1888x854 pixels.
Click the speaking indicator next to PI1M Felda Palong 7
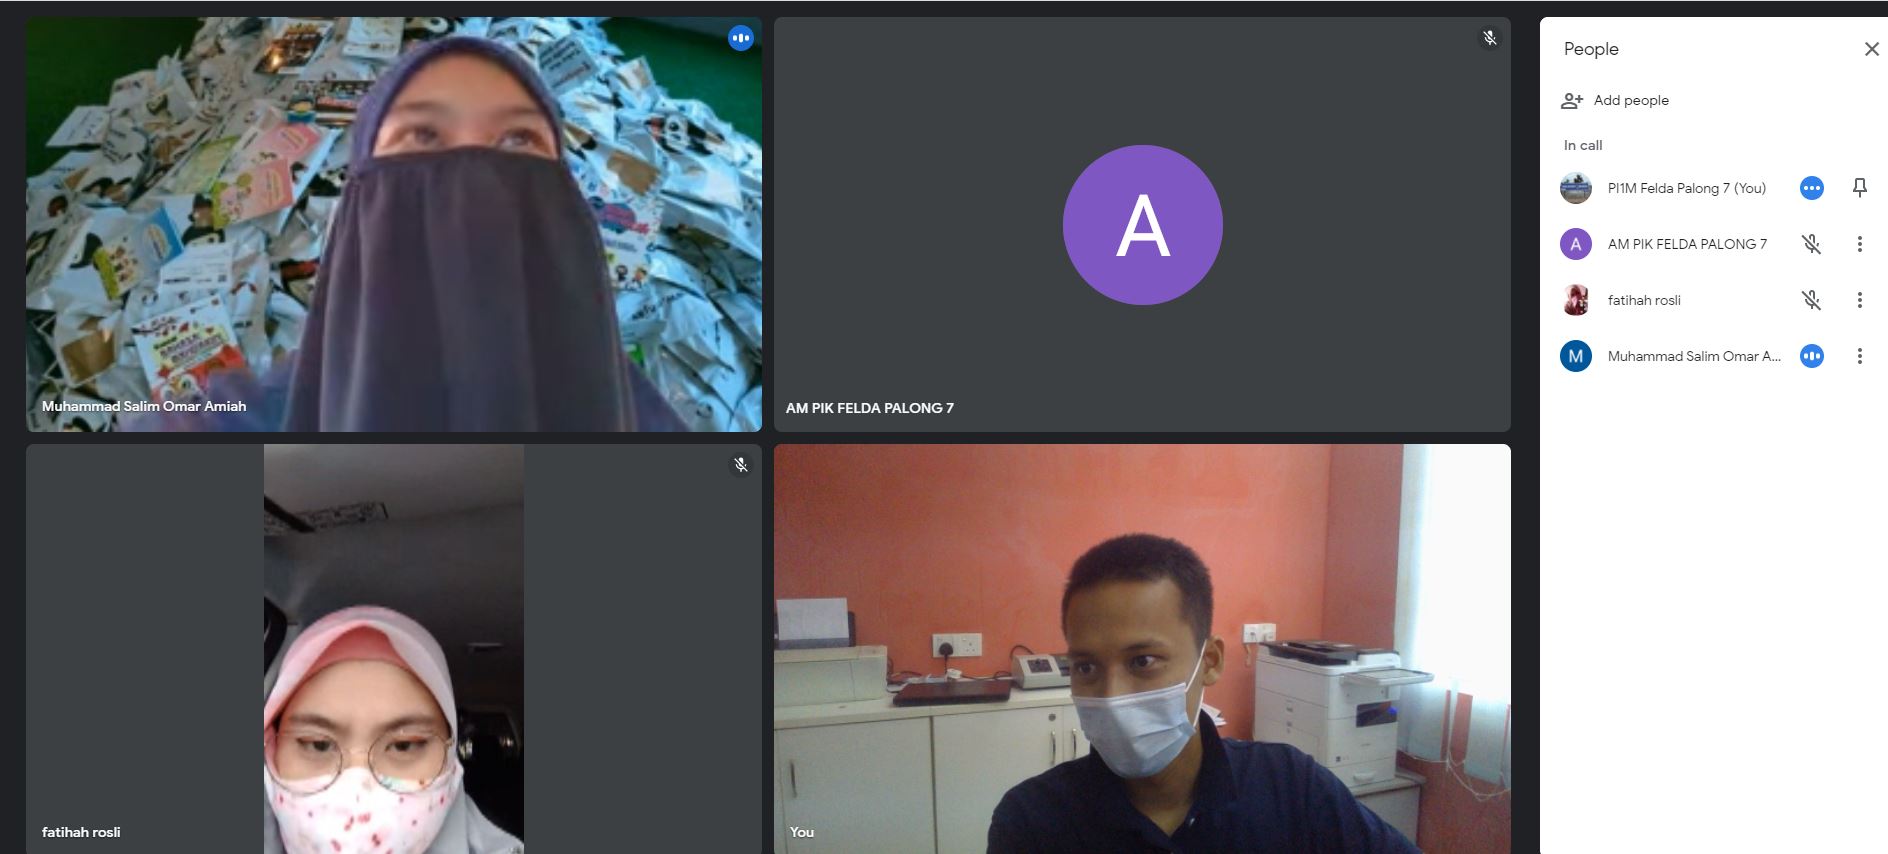pos(1811,188)
